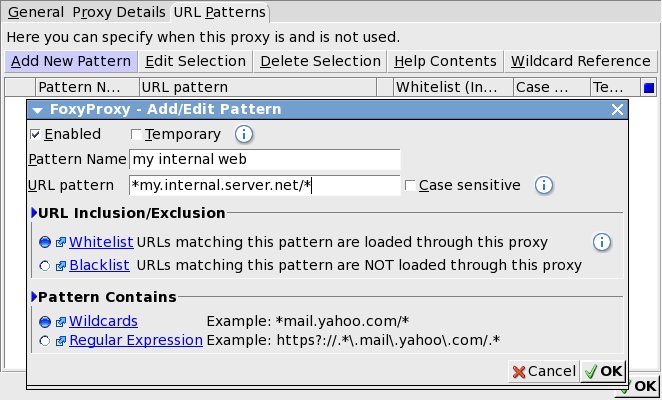
Task: Switch to the Proxy Details tab
Action: pyautogui.click(x=119, y=12)
